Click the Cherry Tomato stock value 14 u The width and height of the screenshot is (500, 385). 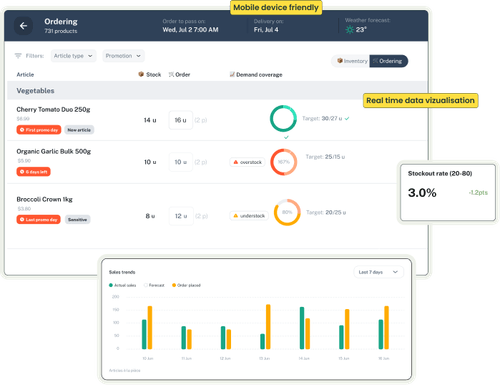(150, 120)
